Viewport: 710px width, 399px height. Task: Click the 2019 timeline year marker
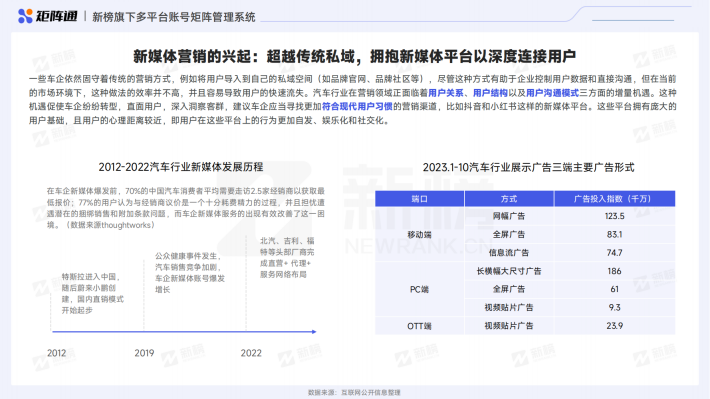point(144,353)
